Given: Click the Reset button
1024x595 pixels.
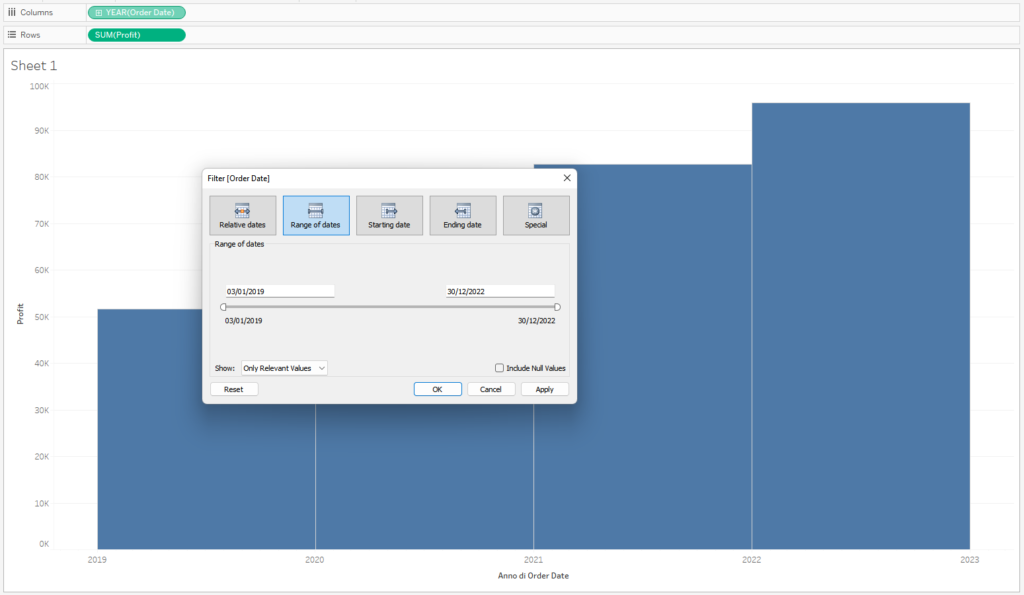Looking at the screenshot, I should tap(234, 389).
